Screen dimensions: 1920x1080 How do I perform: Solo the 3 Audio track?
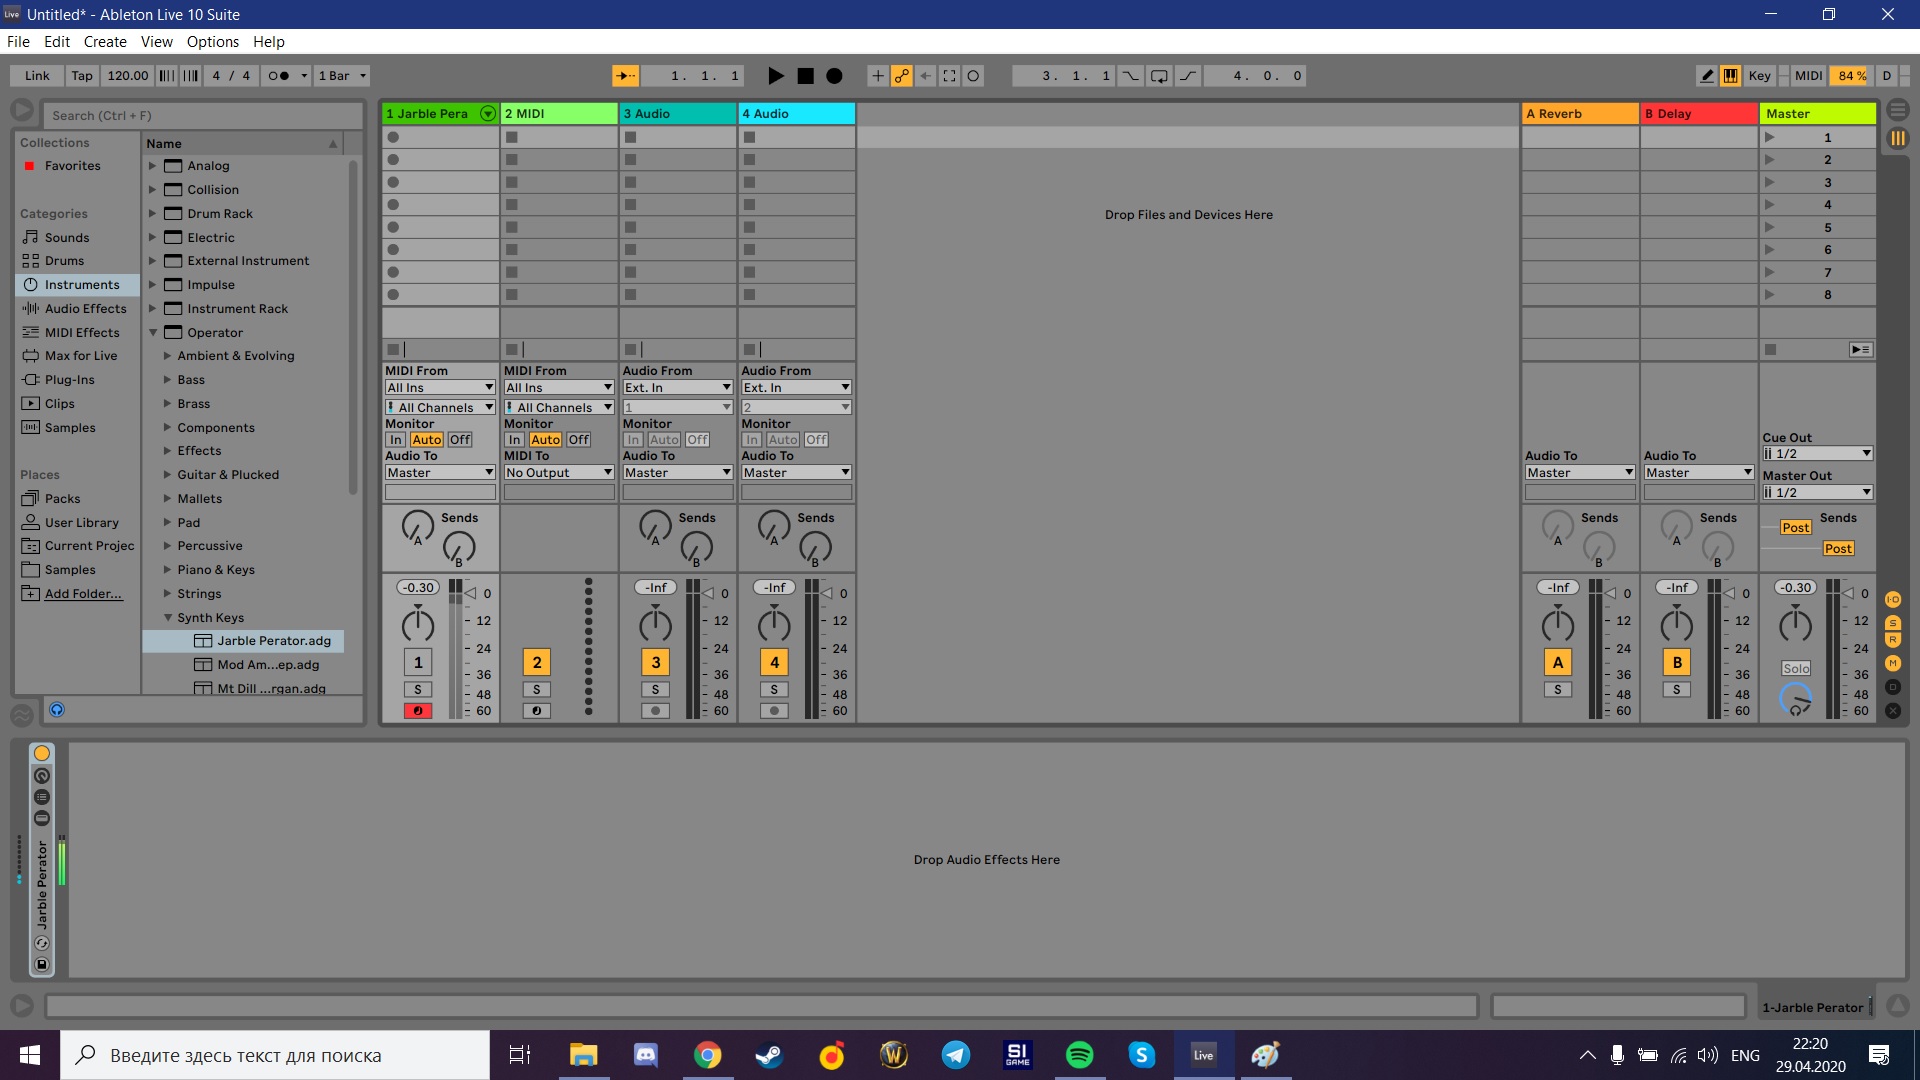pos(655,690)
